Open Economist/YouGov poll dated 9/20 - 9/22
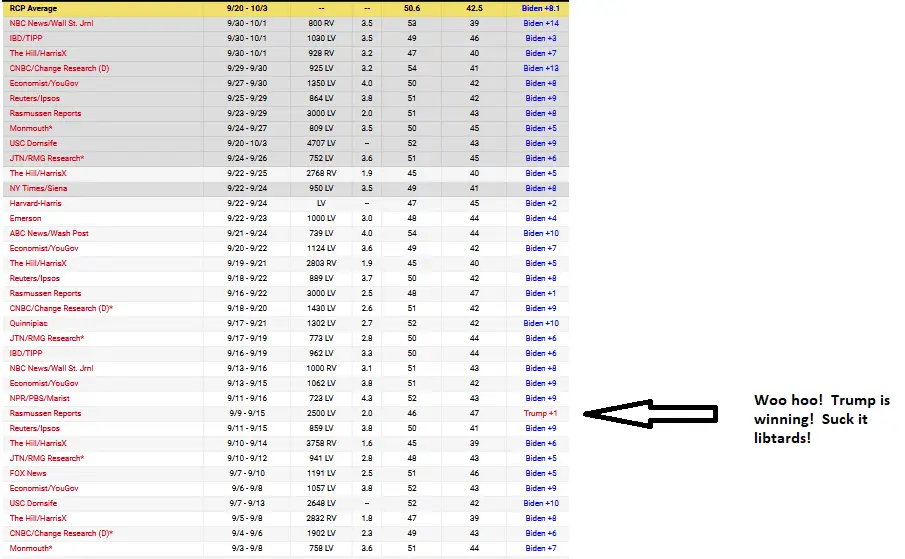Image resolution: width=905 pixels, height=559 pixels. click(x=44, y=248)
